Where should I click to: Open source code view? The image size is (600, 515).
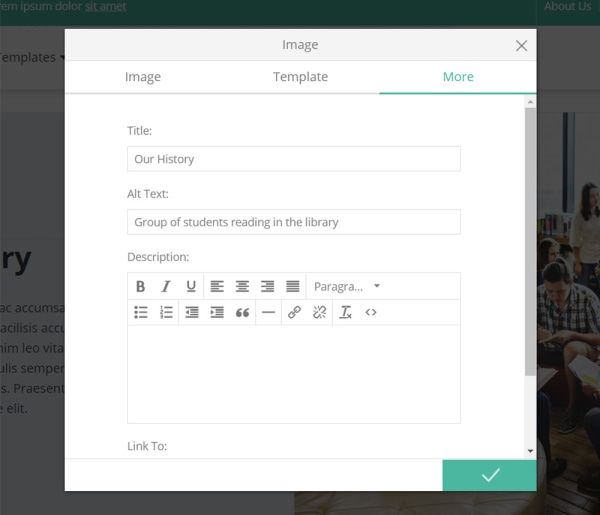click(x=371, y=312)
